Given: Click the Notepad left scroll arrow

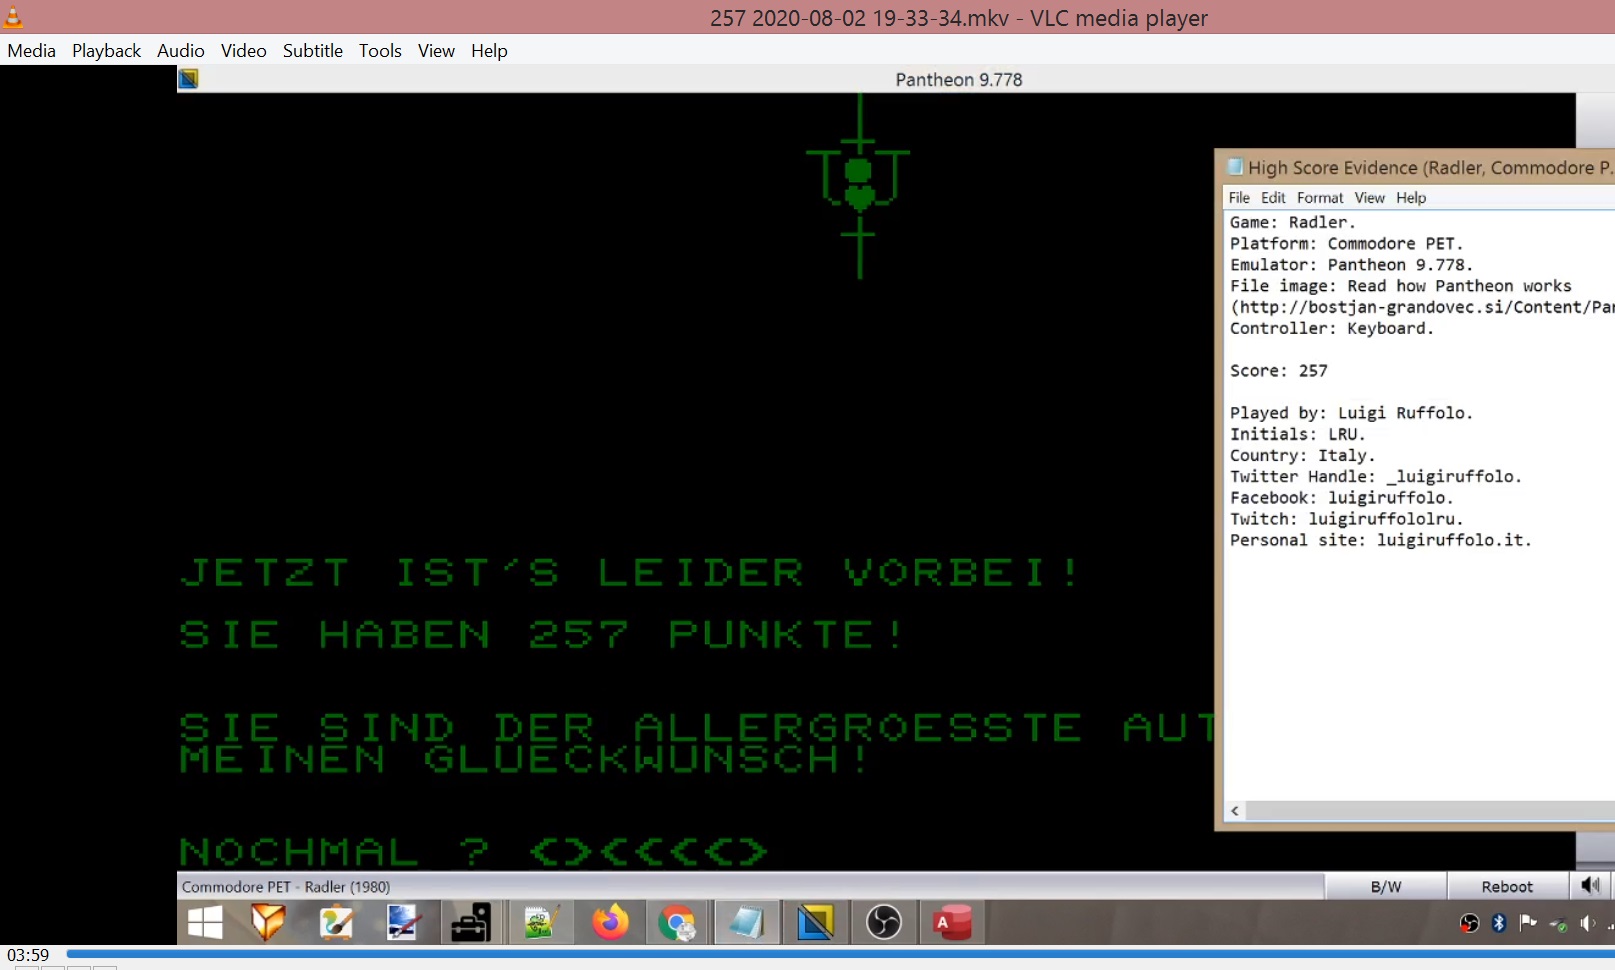Looking at the screenshot, I should tap(1236, 811).
